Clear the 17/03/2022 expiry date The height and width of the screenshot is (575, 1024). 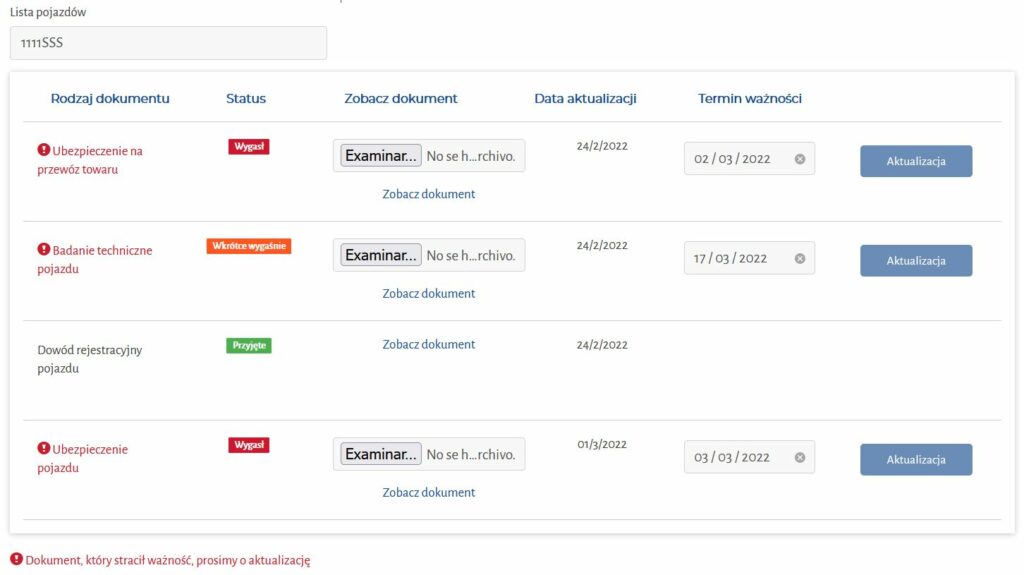[x=799, y=259]
